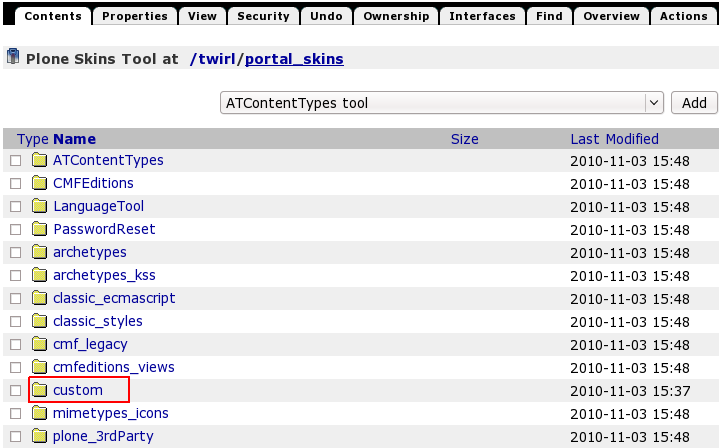Check the custom row checkbox
Image resolution: width=724 pixels, height=448 pixels.
[16, 390]
